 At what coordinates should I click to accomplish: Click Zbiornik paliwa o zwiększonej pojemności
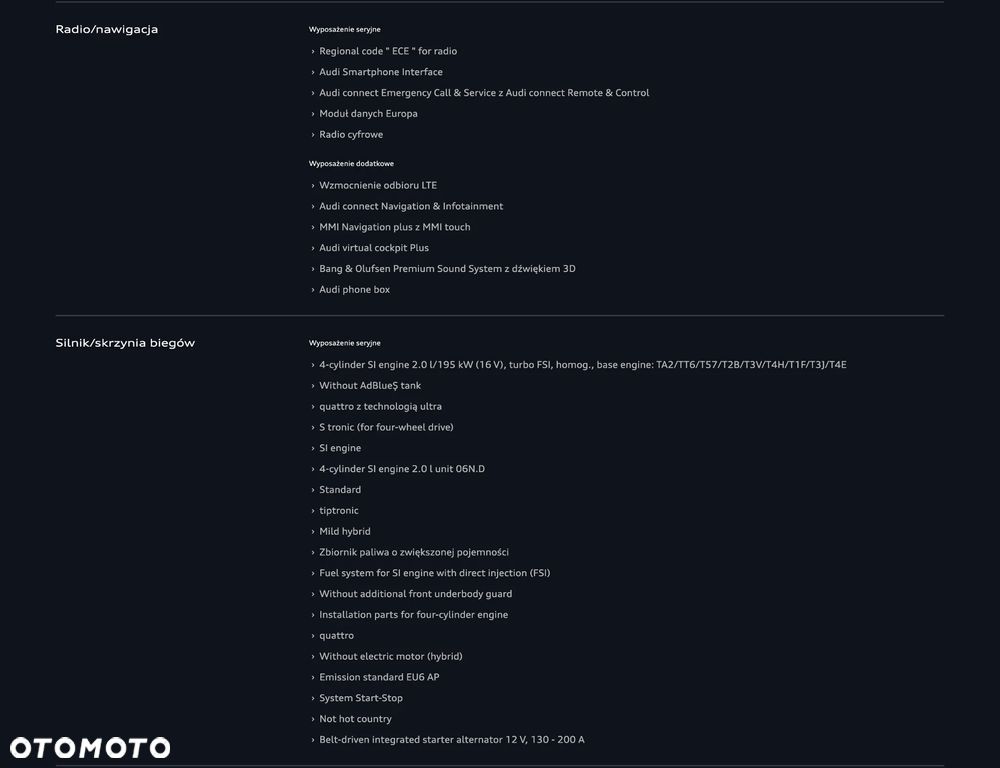pos(414,552)
